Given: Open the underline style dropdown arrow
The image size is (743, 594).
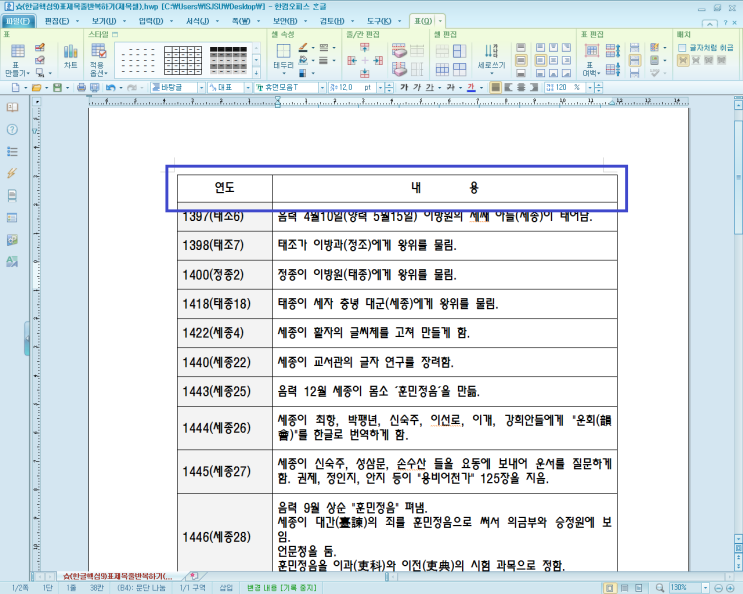Looking at the screenshot, I should pos(439,88).
